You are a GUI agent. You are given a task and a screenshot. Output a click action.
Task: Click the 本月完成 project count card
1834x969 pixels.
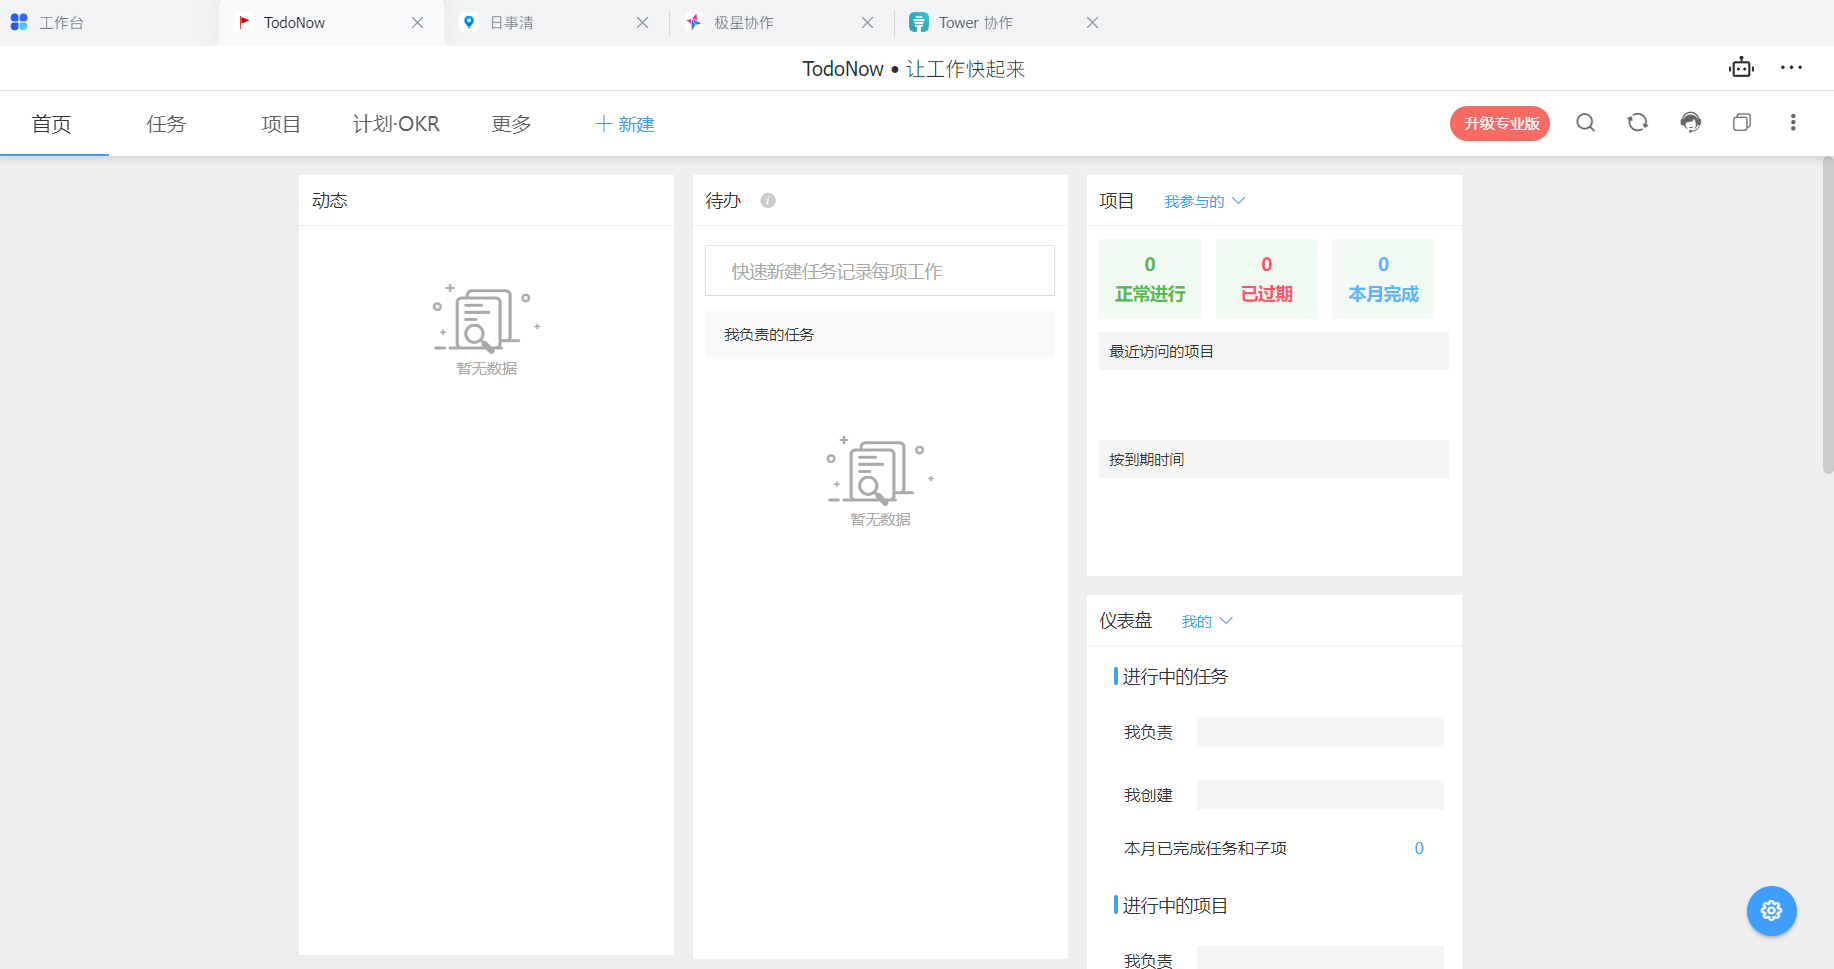(x=1383, y=279)
